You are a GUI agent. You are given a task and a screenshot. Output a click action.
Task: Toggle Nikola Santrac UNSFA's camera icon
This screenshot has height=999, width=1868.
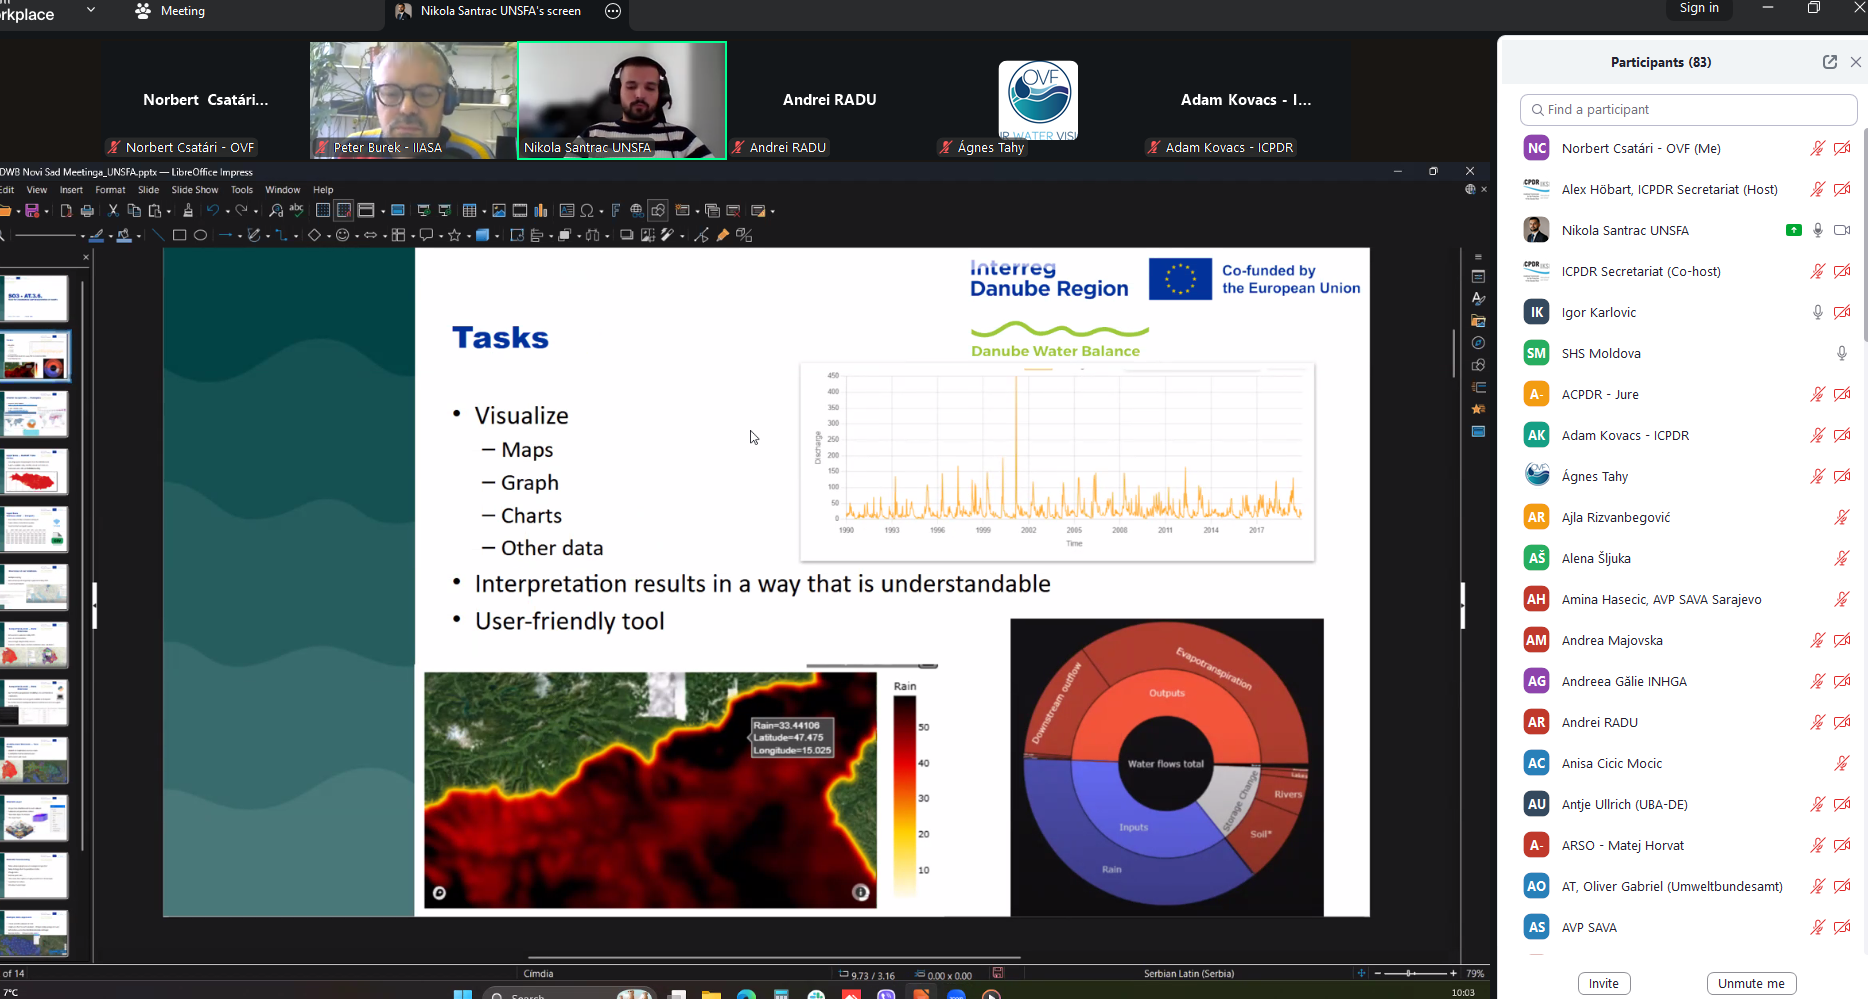pyautogui.click(x=1841, y=230)
